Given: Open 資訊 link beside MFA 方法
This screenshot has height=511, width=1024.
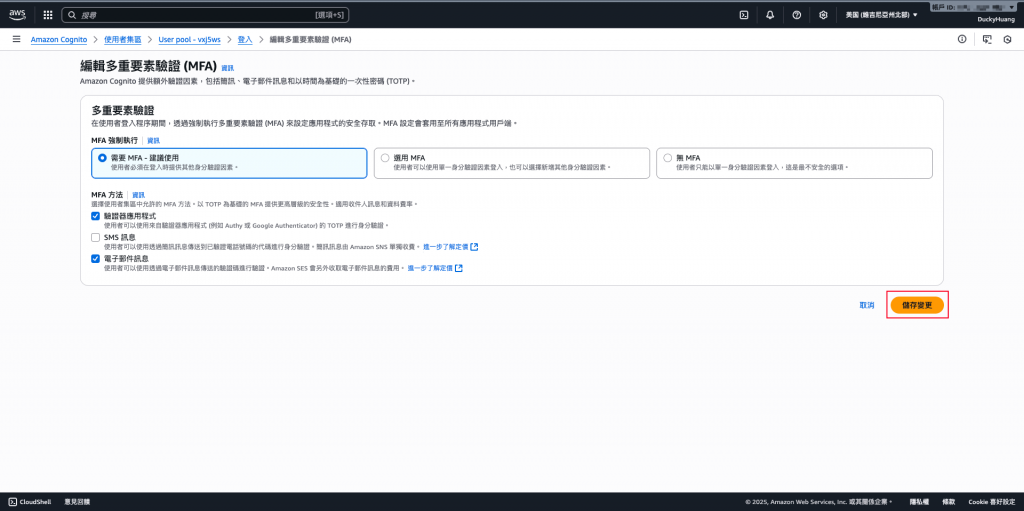Looking at the screenshot, I should coord(138,195).
